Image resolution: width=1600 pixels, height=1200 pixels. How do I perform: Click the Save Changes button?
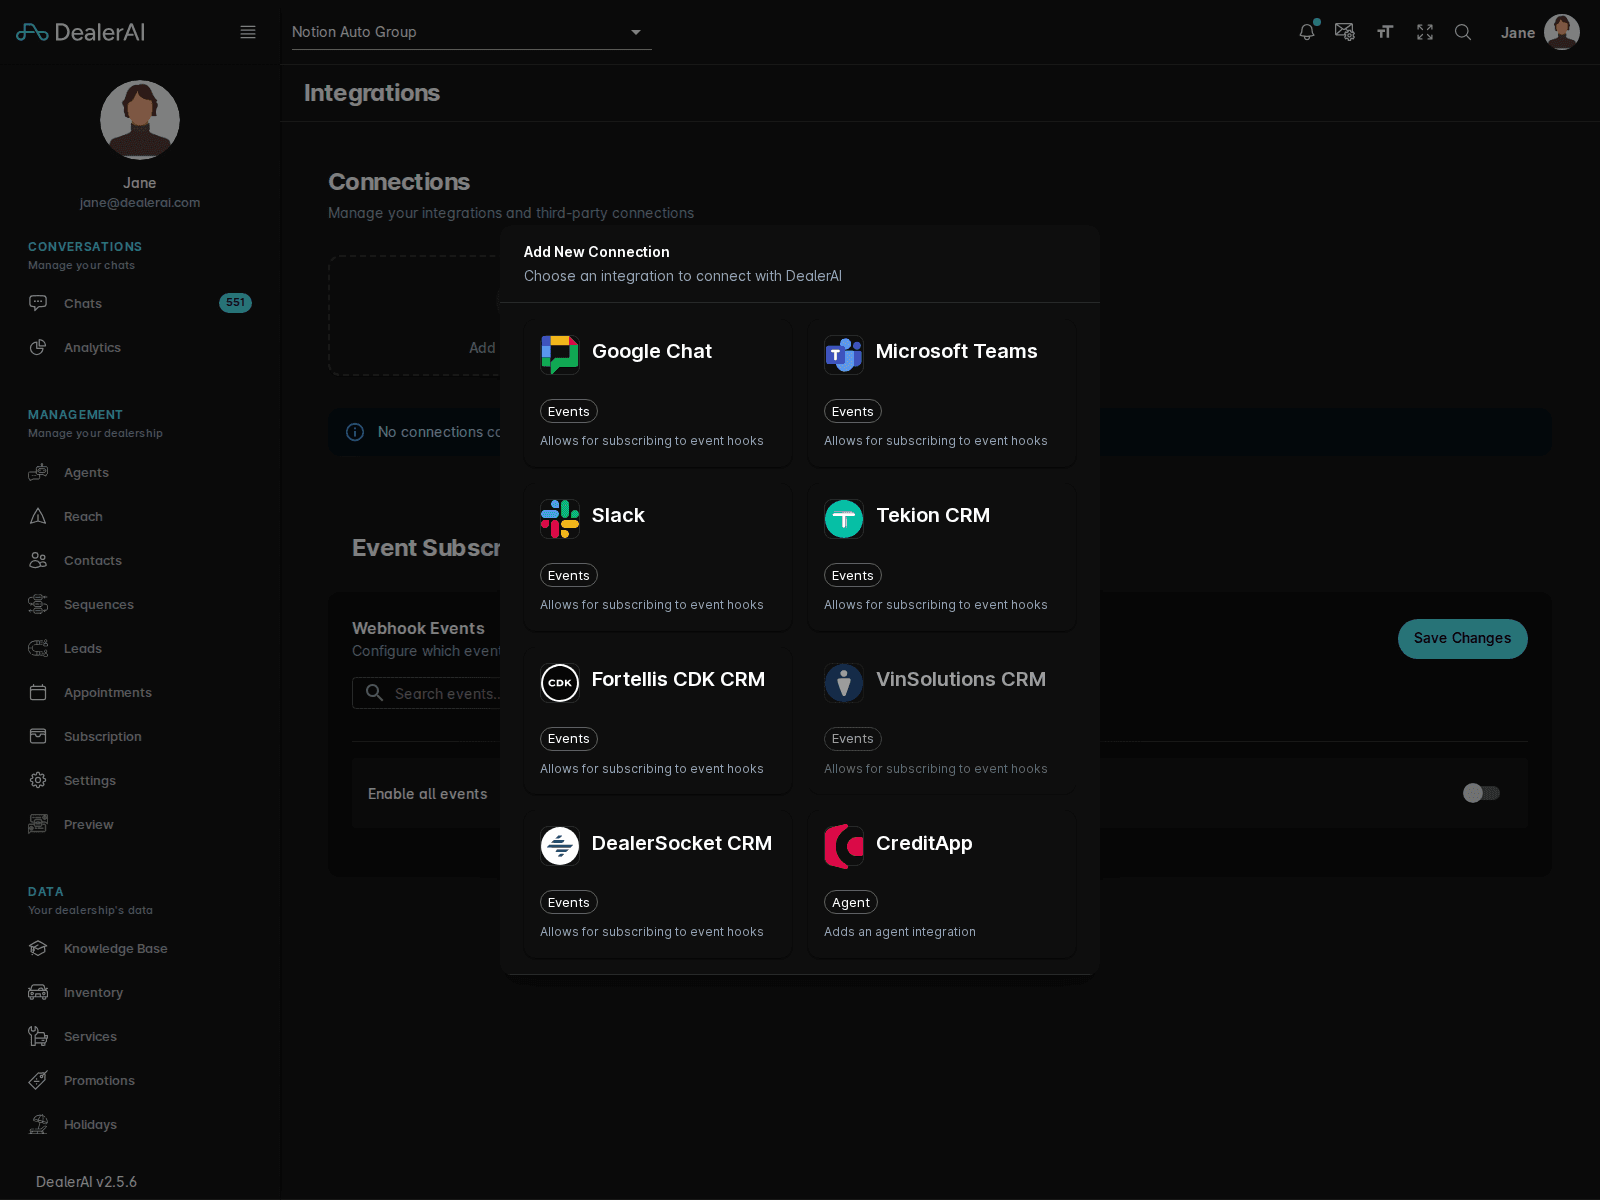1462,638
